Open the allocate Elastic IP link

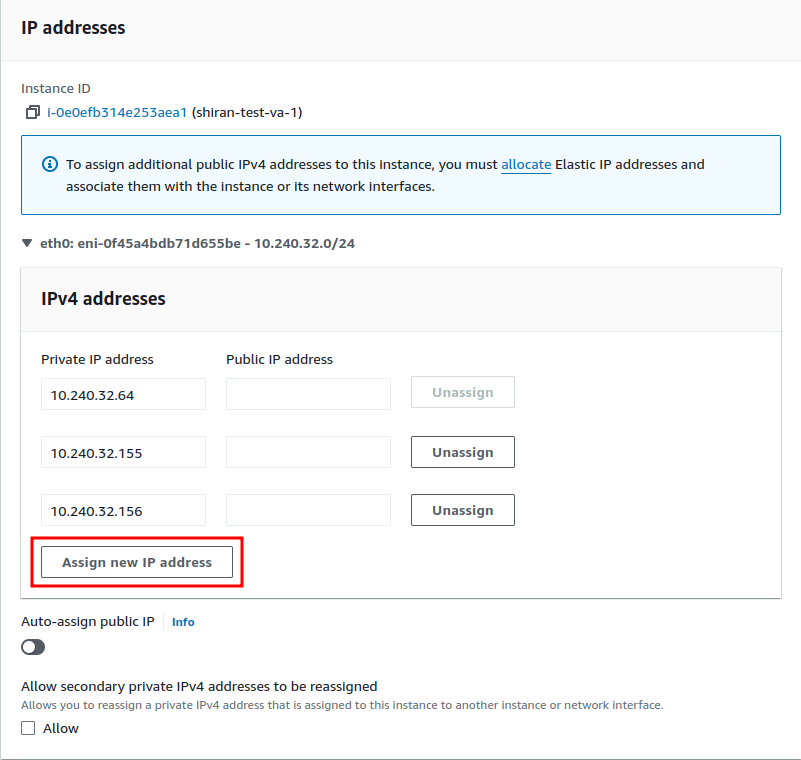coord(526,164)
